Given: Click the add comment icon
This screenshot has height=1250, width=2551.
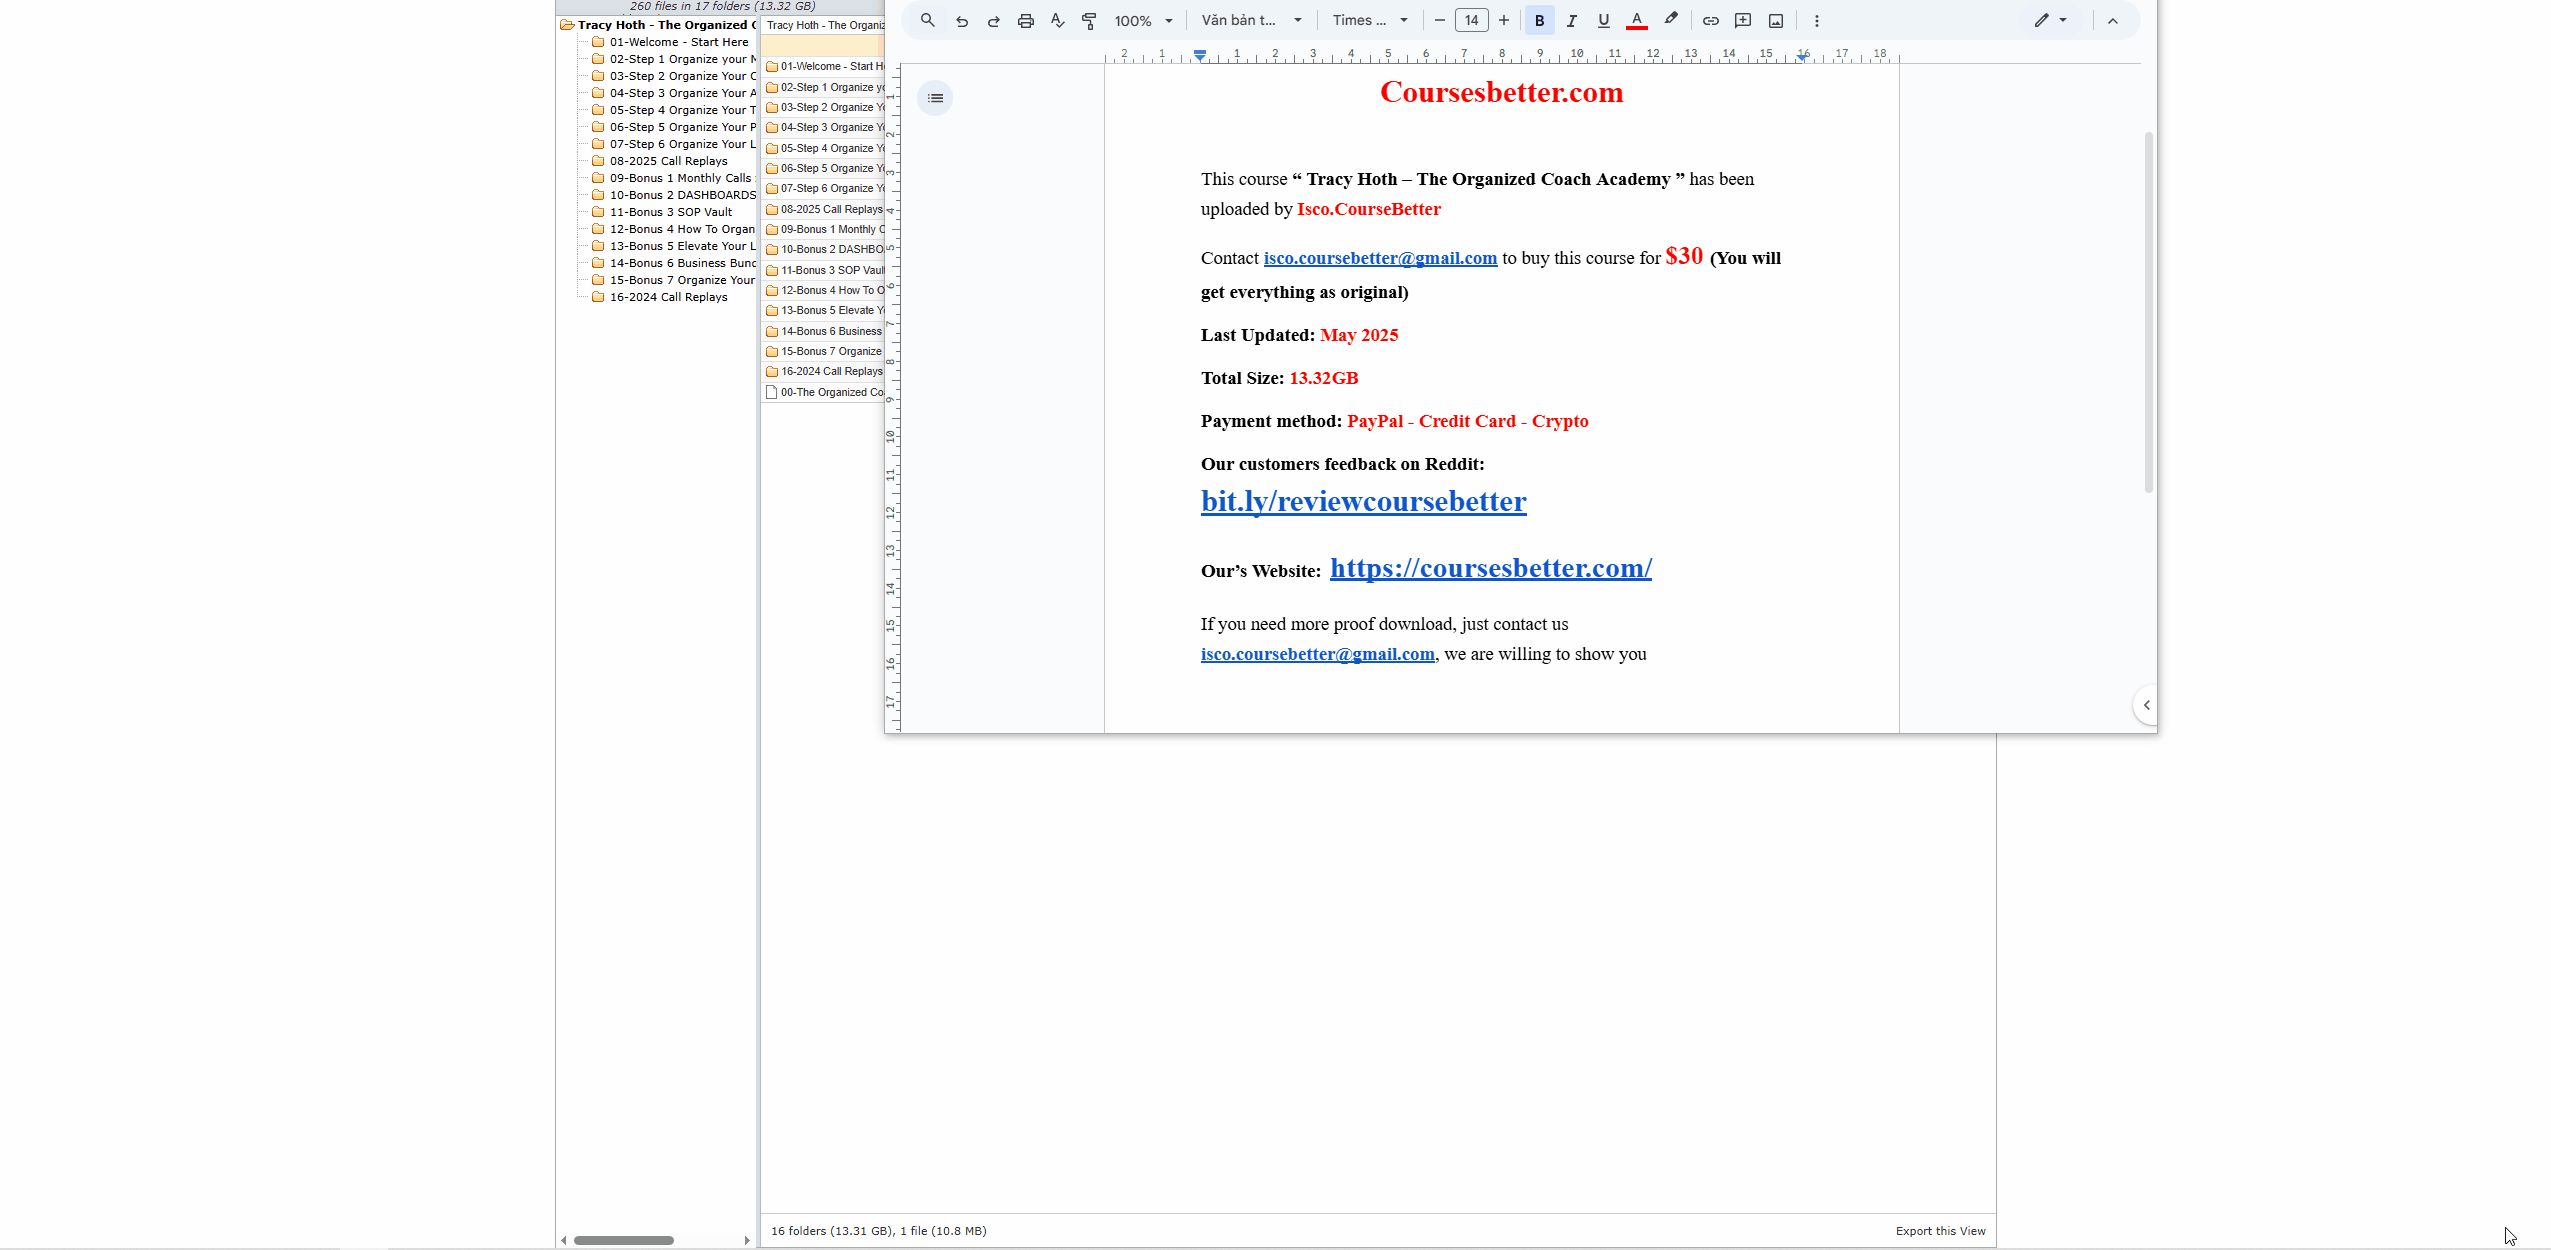Looking at the screenshot, I should tap(1743, 20).
